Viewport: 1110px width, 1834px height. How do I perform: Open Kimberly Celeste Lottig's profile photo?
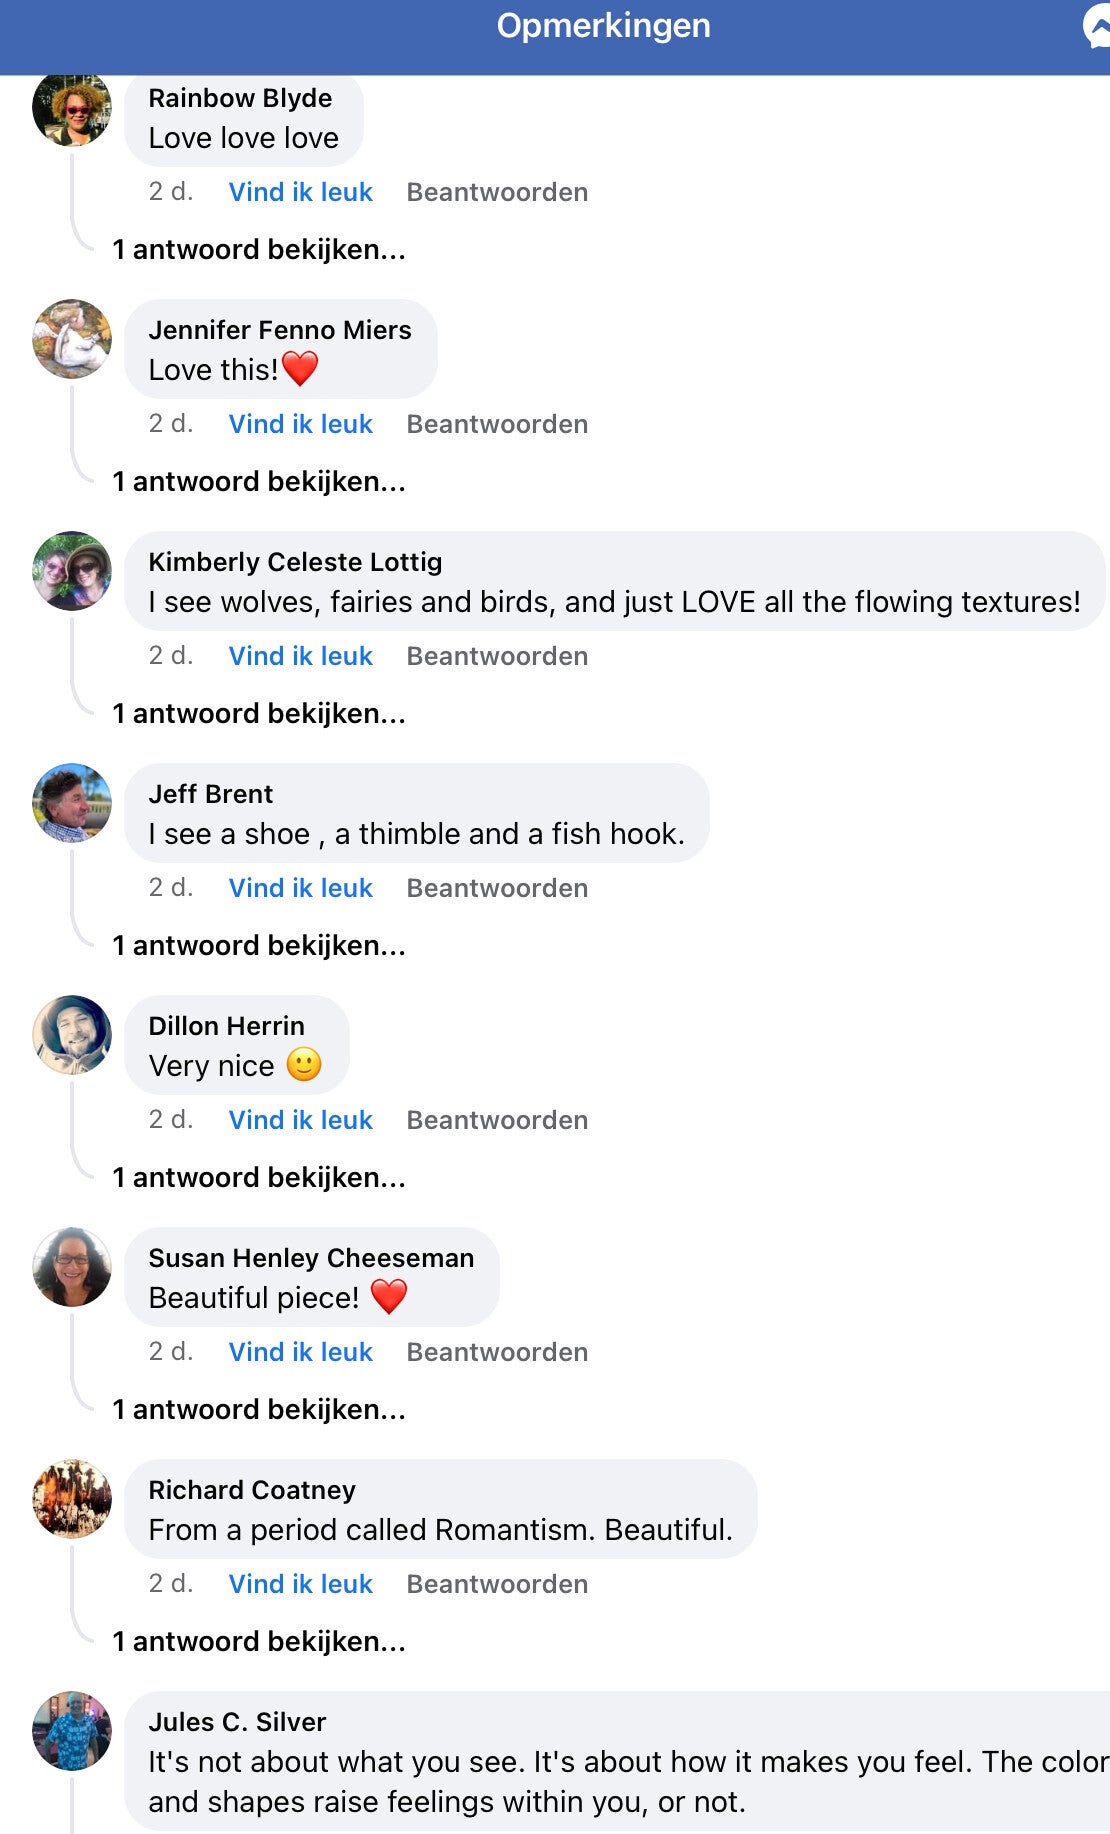point(72,571)
